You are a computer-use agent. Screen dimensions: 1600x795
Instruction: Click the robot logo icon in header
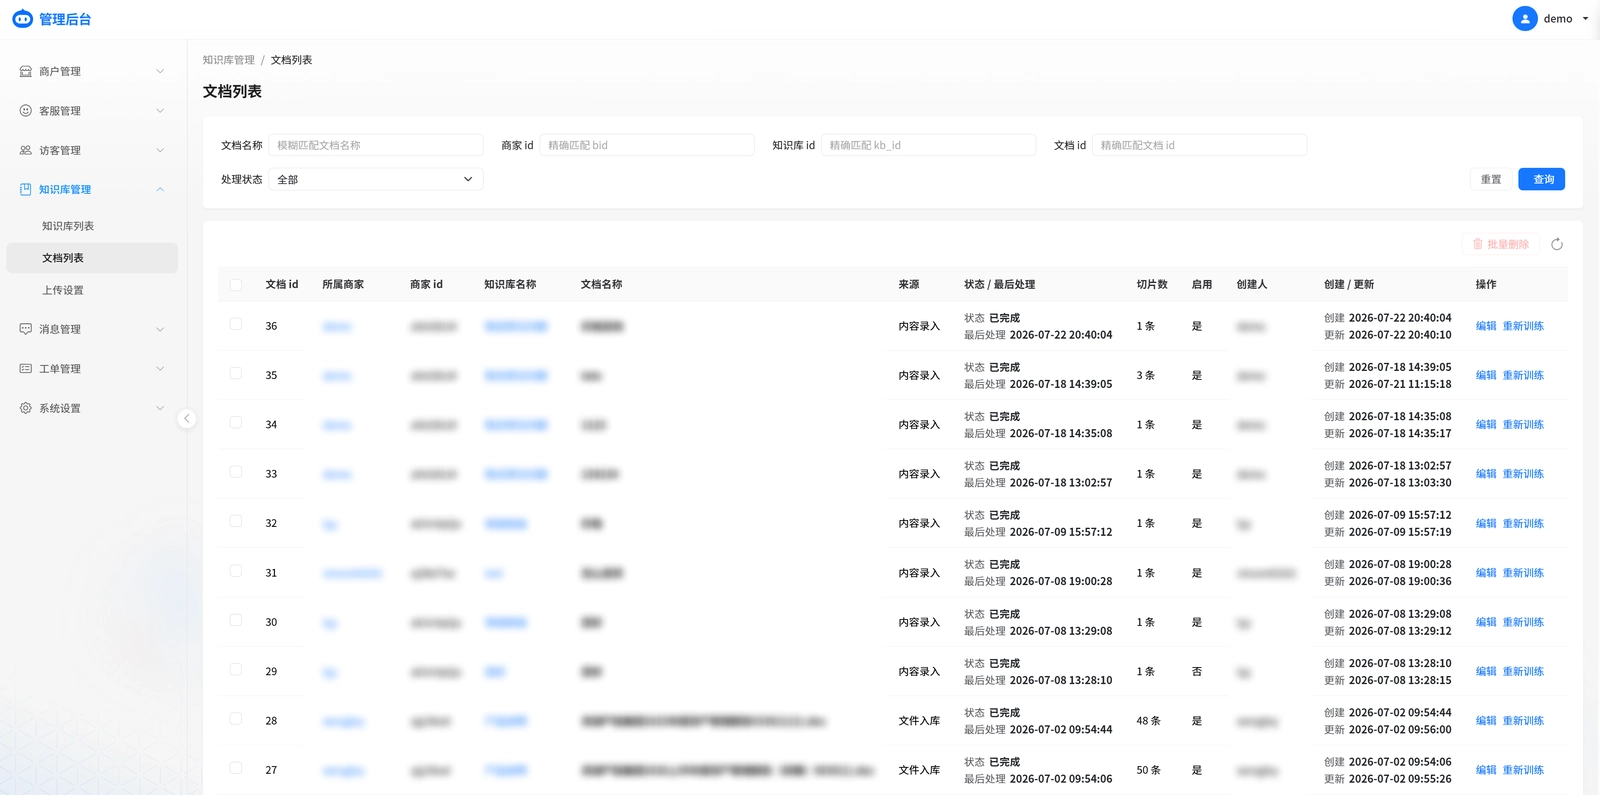[22, 19]
